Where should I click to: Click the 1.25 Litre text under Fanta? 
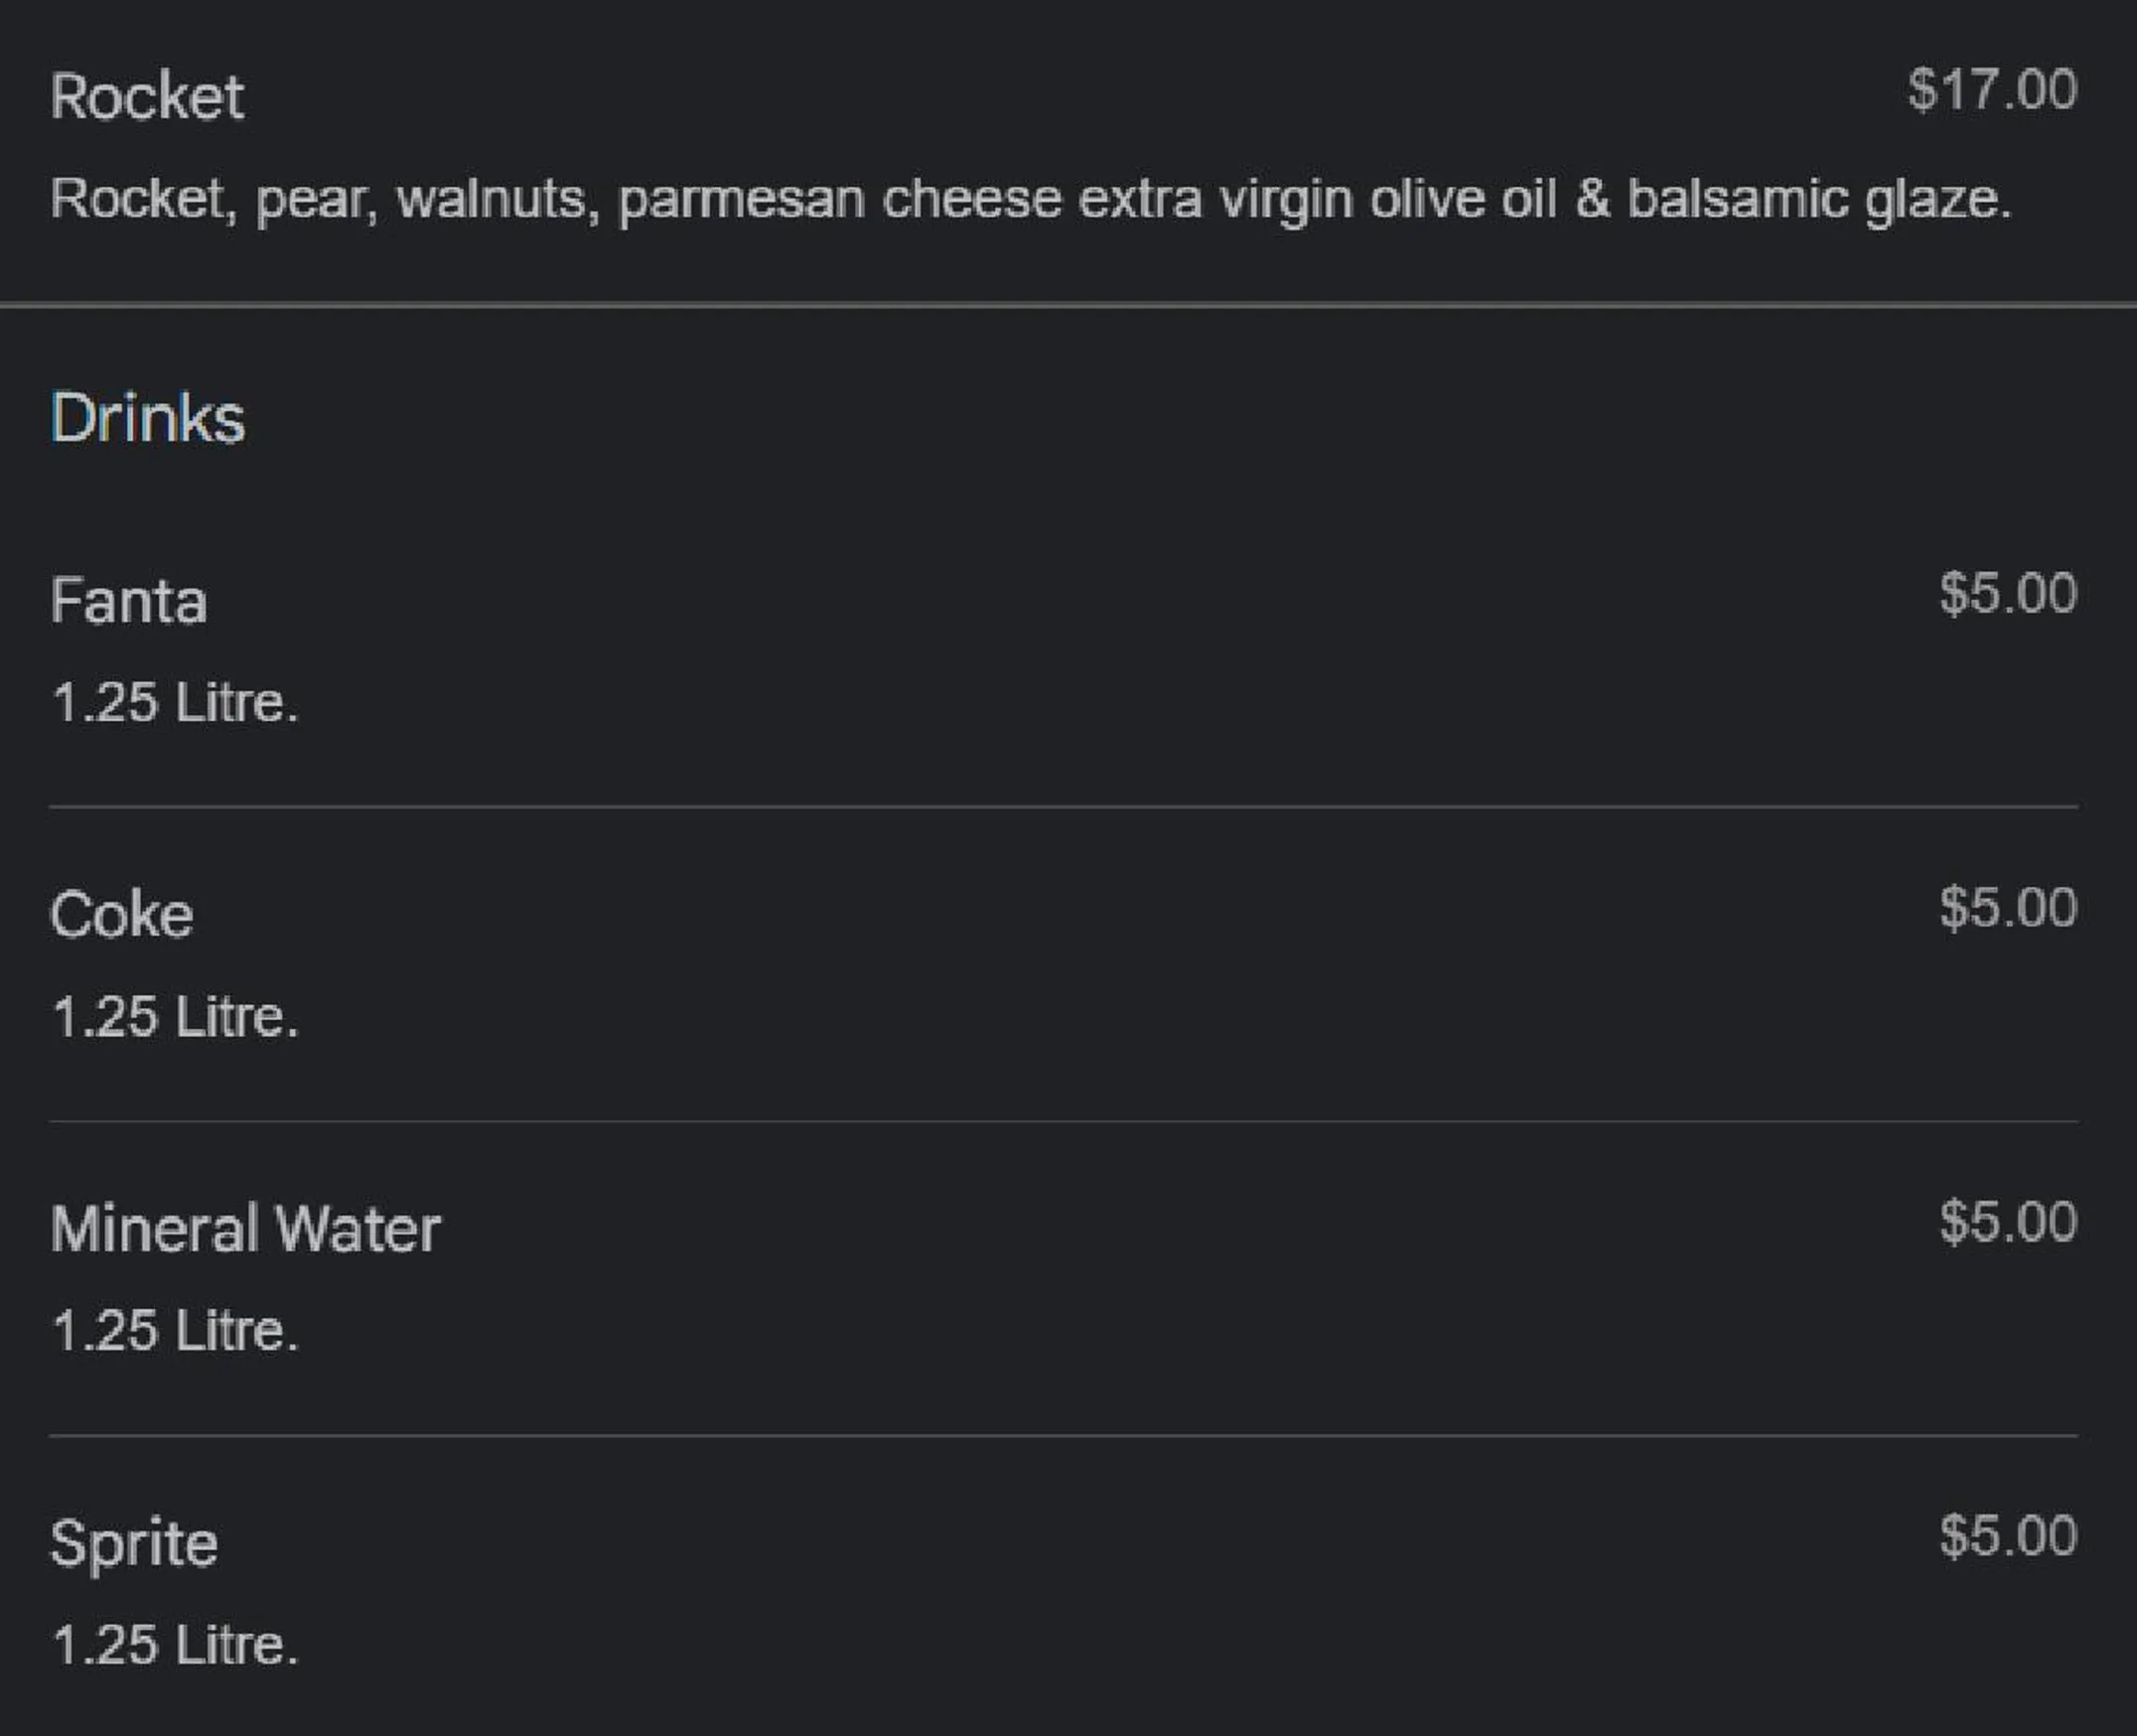point(175,703)
